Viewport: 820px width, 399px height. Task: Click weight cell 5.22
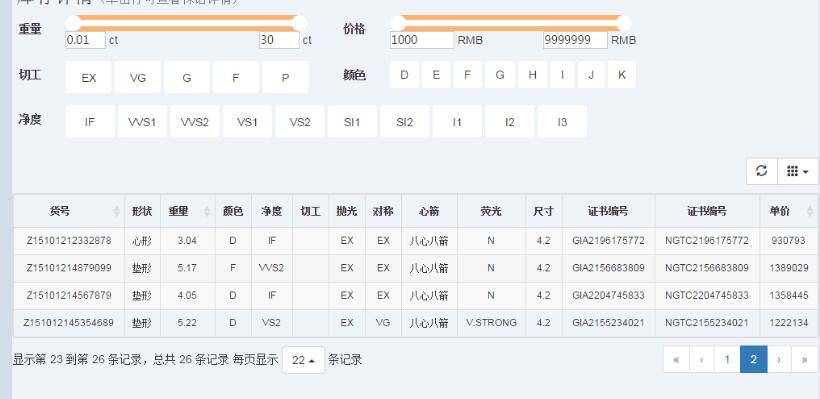coord(187,323)
